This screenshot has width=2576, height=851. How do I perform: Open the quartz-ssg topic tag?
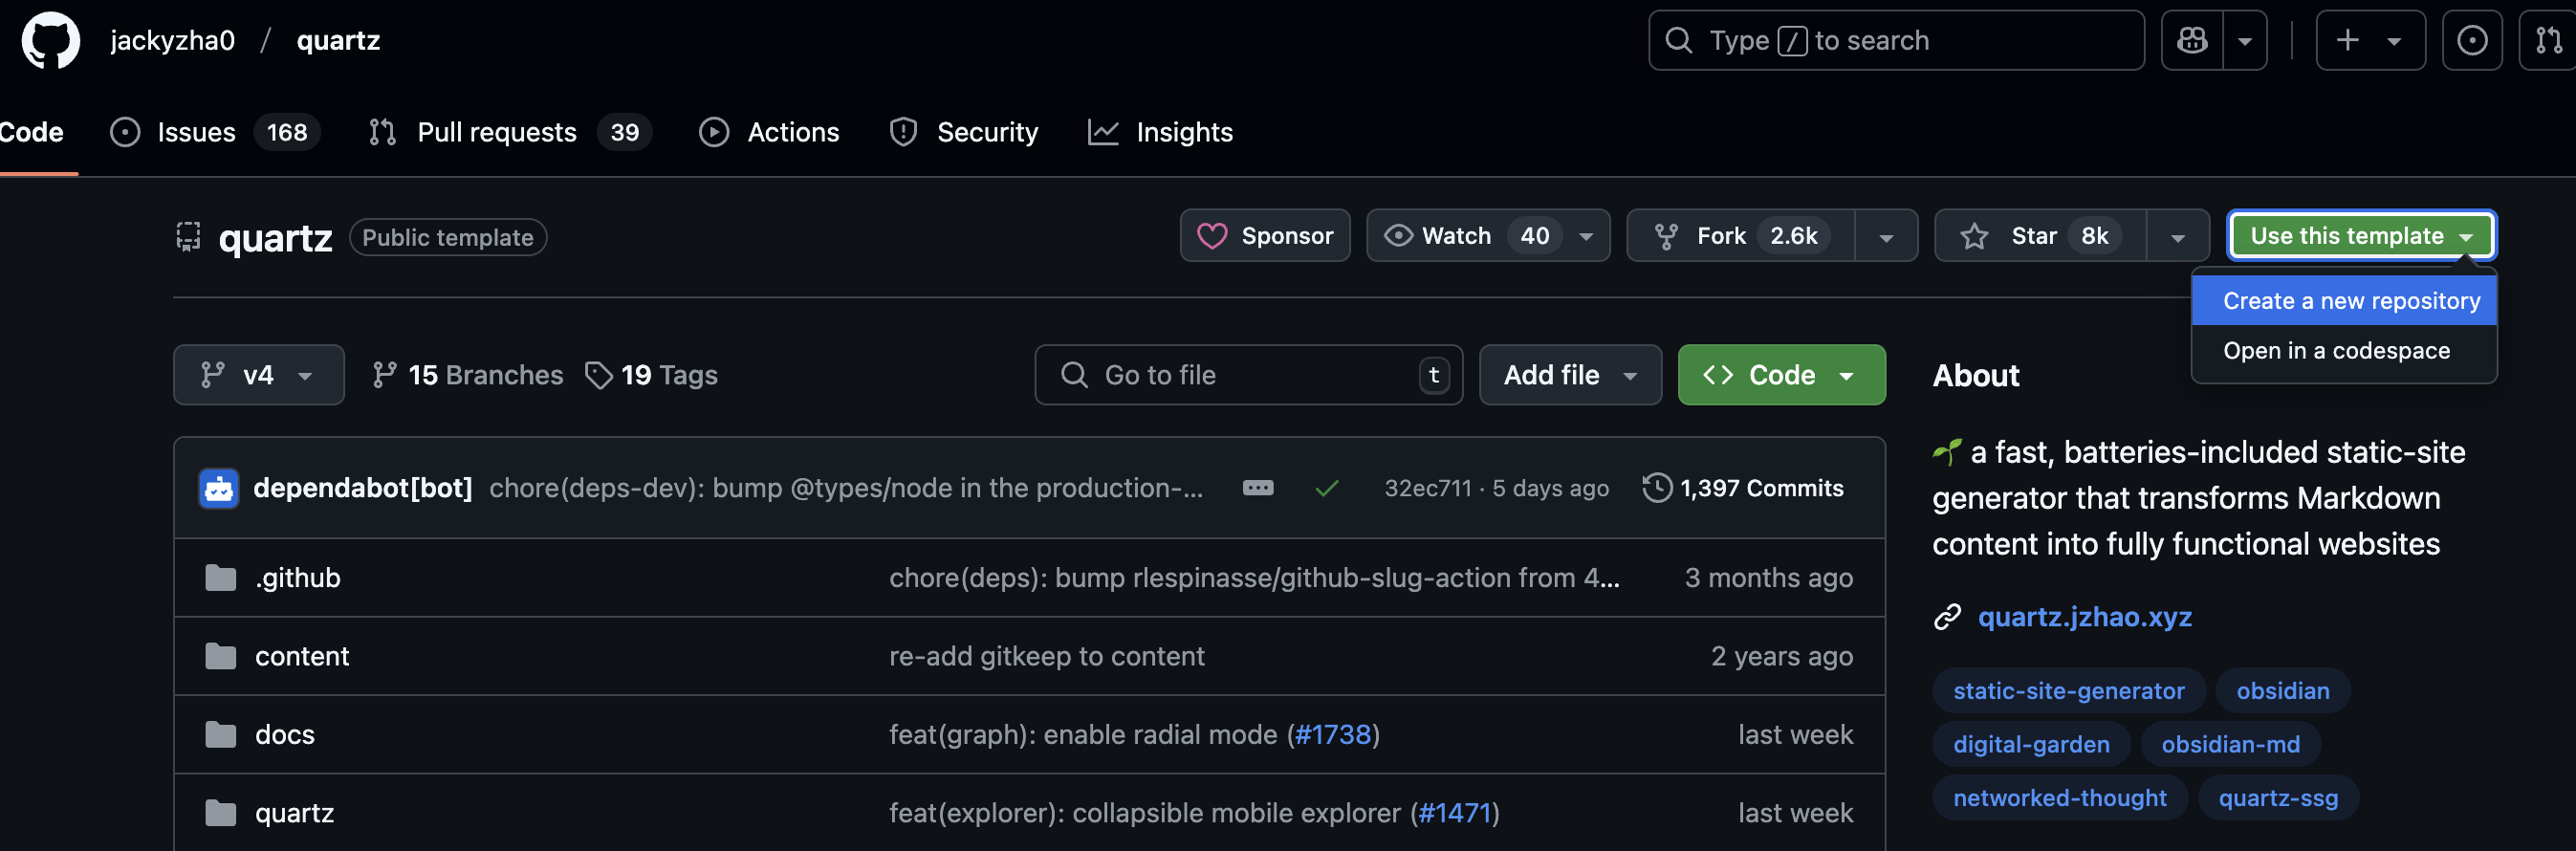pyautogui.click(x=2278, y=798)
